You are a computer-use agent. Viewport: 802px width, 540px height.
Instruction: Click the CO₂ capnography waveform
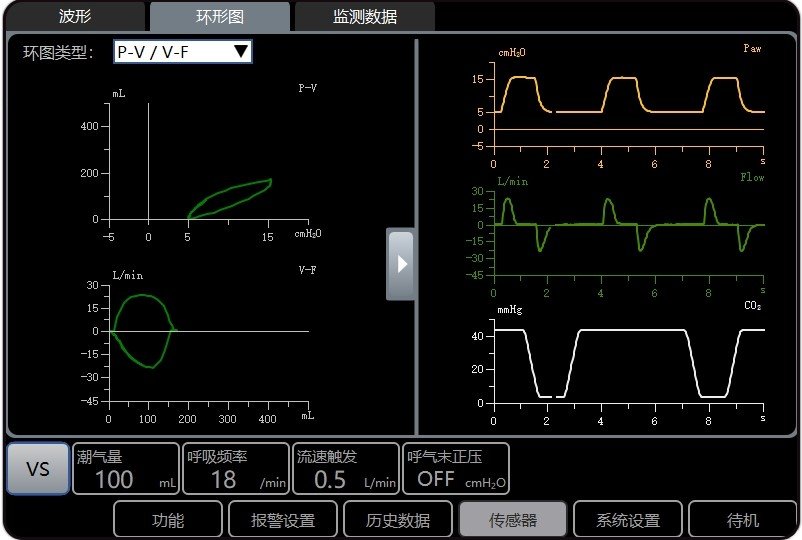625,360
